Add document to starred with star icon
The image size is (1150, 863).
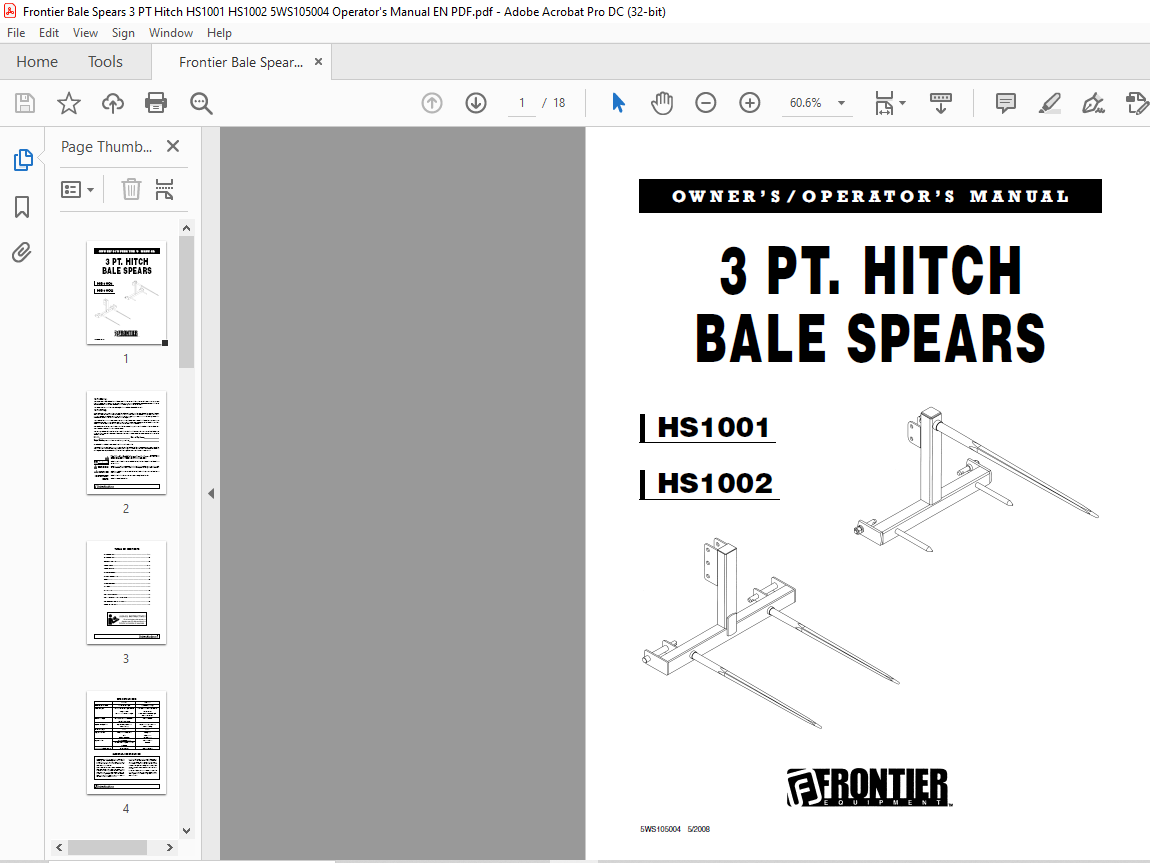(x=69, y=103)
